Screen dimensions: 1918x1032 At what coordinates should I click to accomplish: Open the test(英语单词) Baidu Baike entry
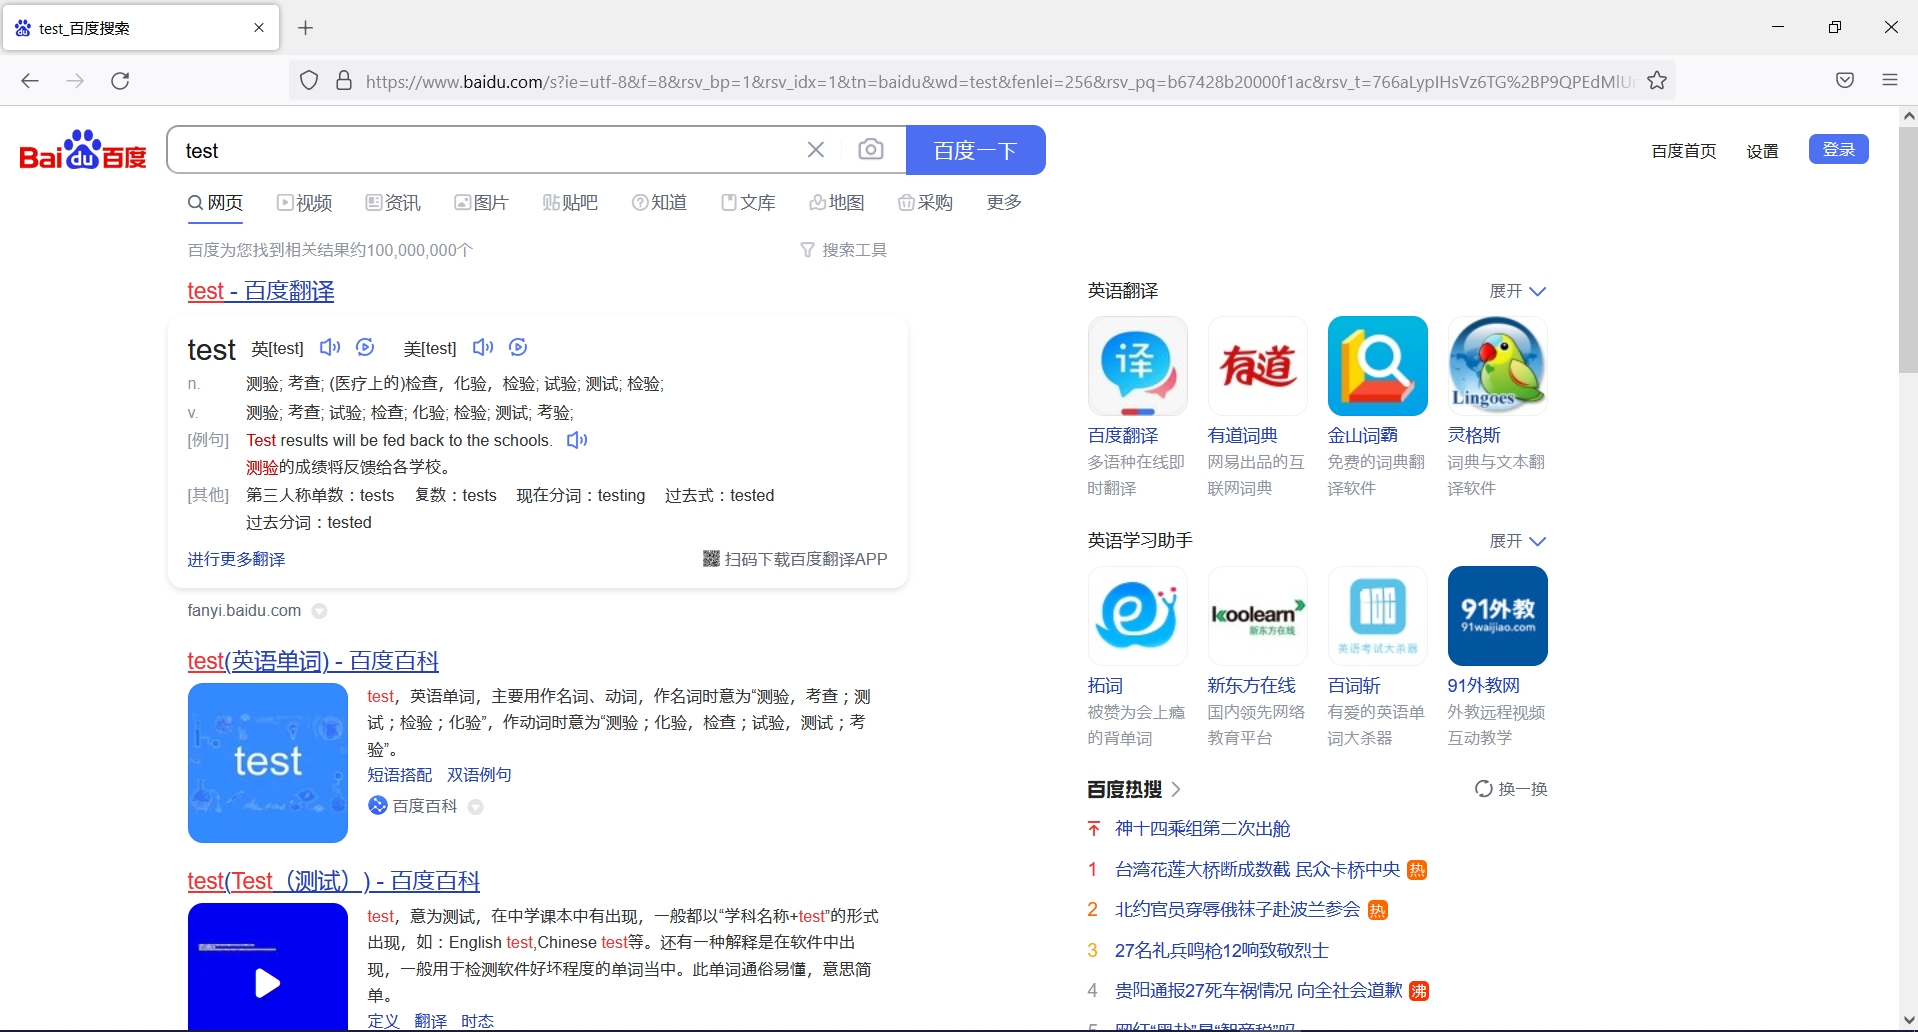coord(311,661)
